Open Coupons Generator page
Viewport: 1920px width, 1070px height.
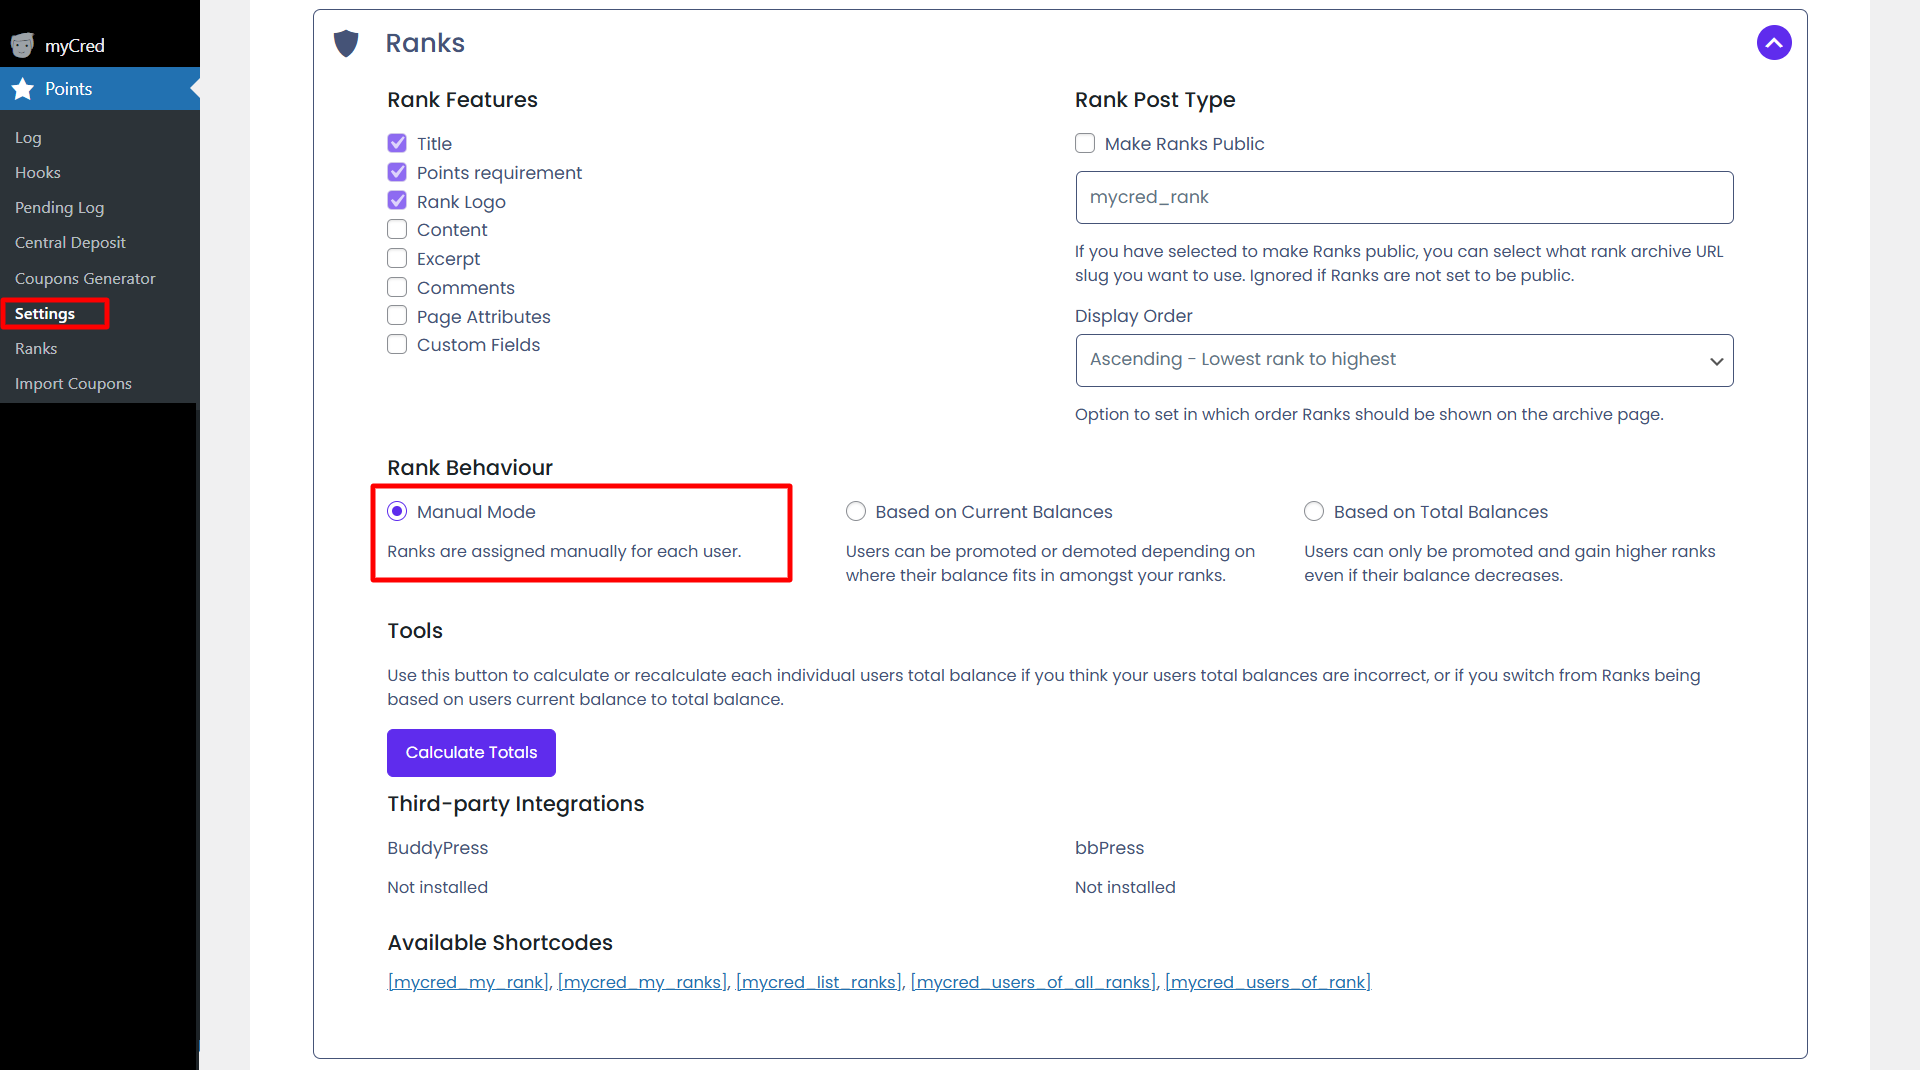(85, 279)
